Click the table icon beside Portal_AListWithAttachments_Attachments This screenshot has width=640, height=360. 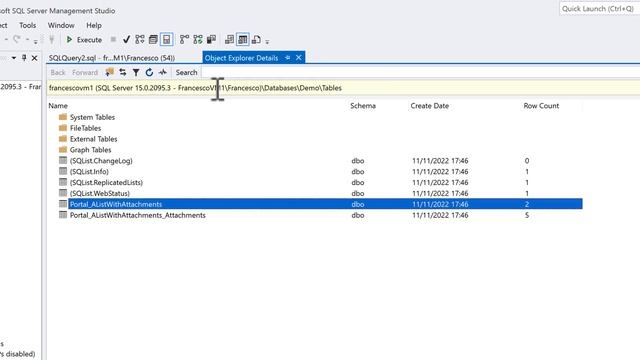coord(63,215)
